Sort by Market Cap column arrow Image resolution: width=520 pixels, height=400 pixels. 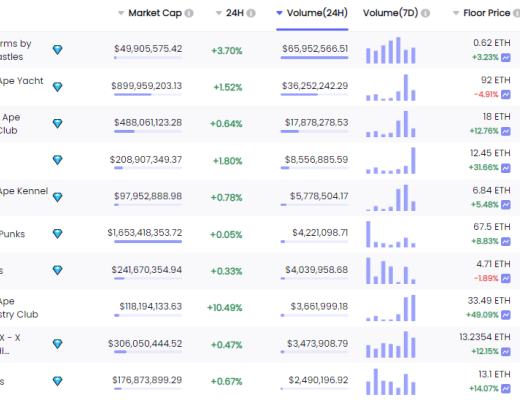tap(121, 13)
